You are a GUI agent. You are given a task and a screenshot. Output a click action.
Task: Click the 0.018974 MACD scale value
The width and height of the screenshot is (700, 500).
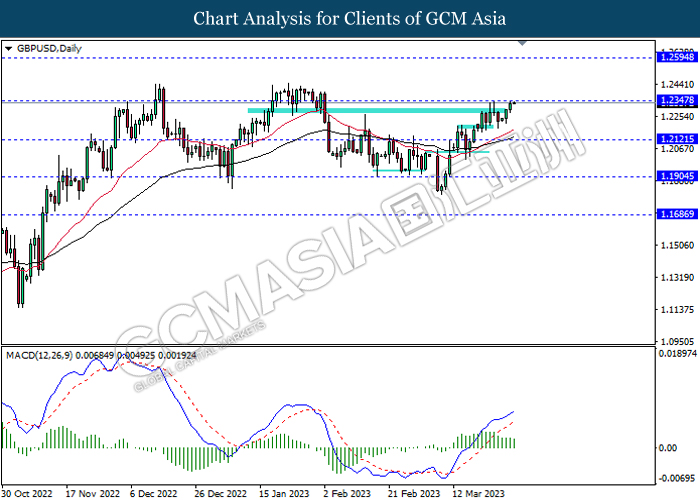tap(677, 354)
